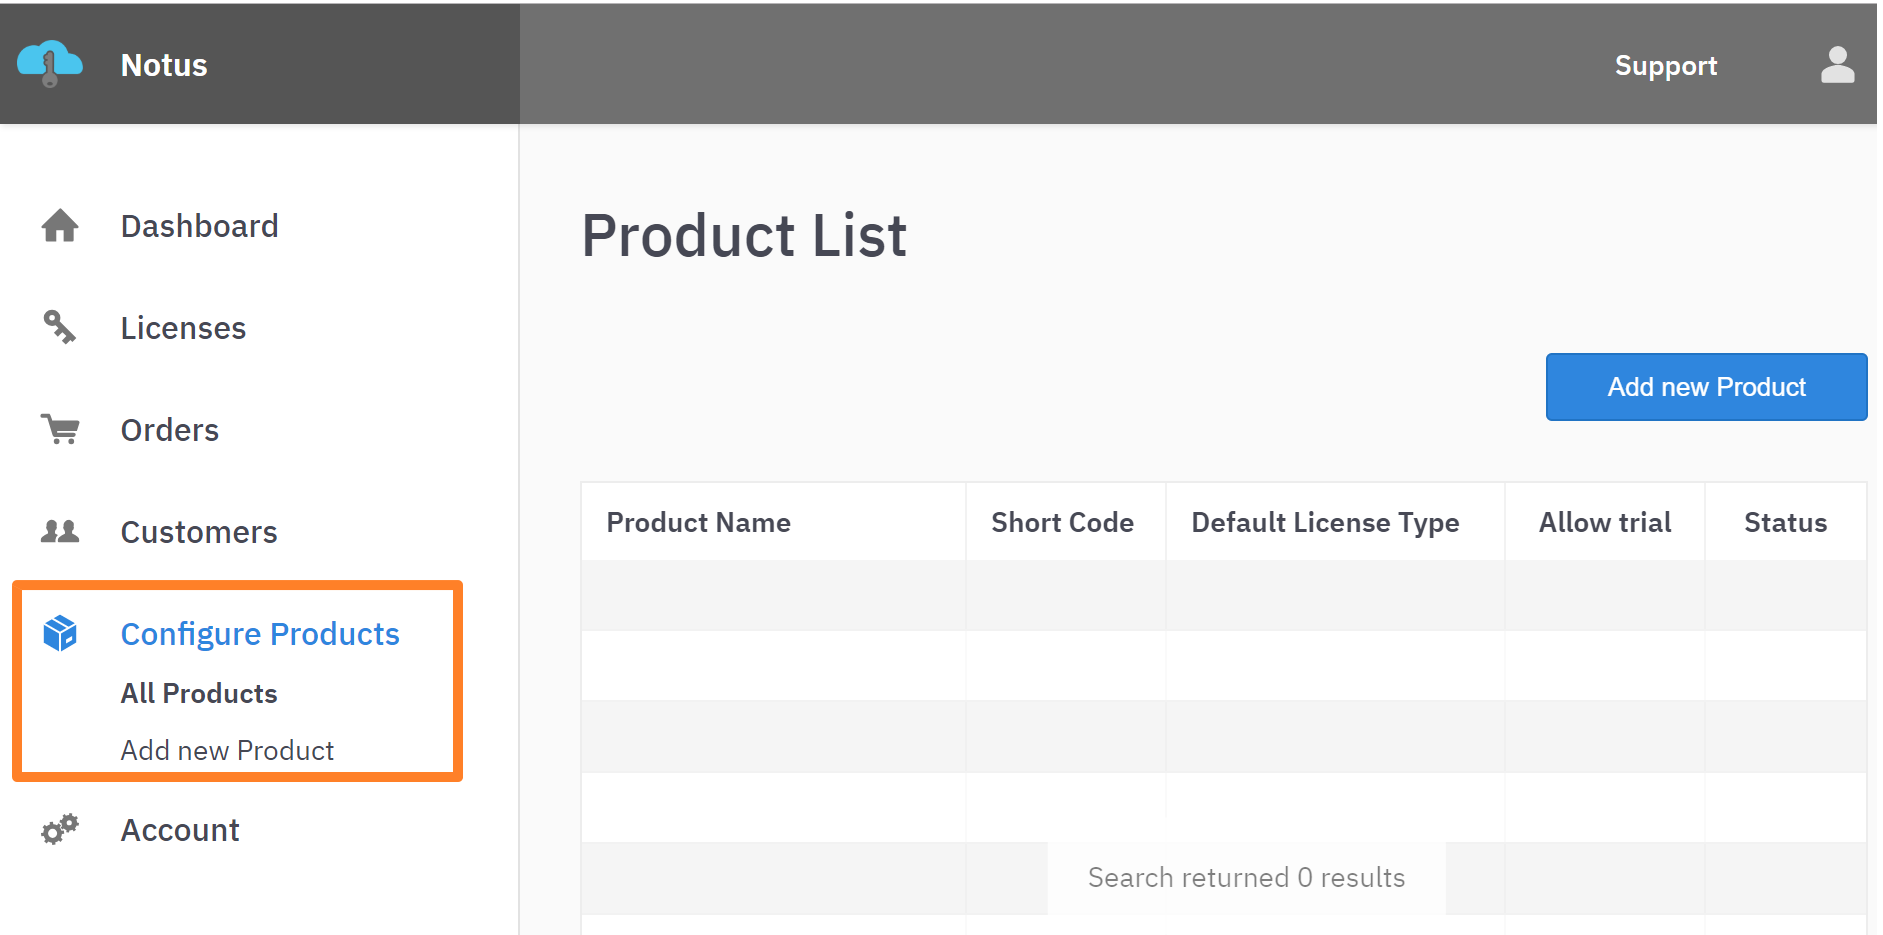Viewport: 1883px width, 935px height.
Task: Open Account settings menu
Action: tap(180, 830)
